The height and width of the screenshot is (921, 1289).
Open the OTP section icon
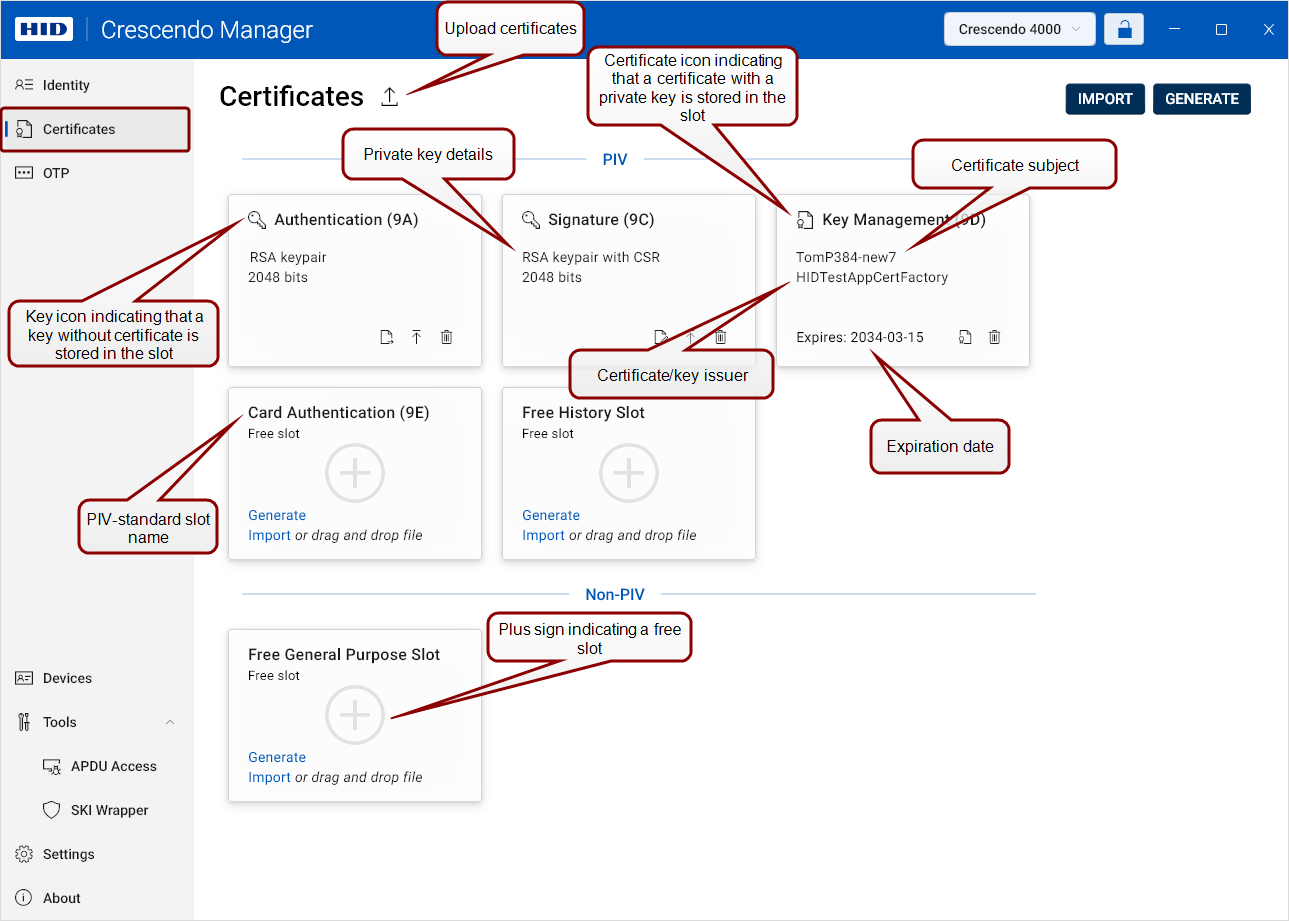click(25, 173)
